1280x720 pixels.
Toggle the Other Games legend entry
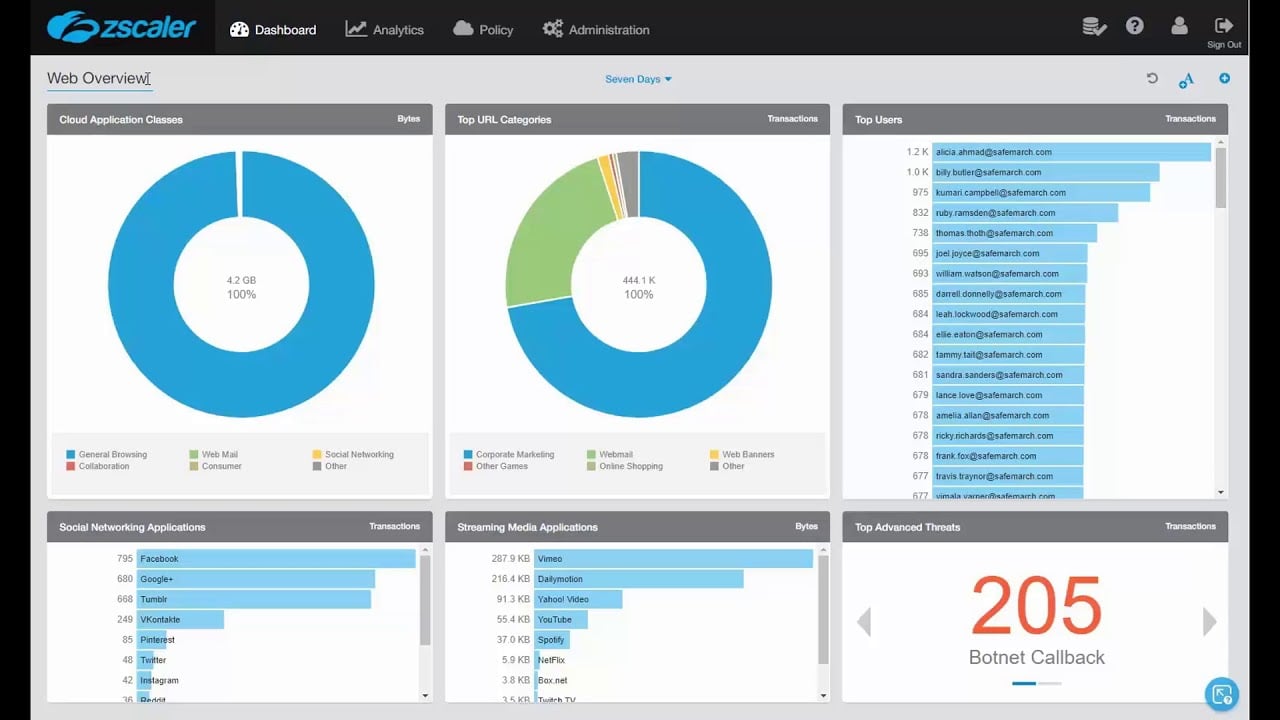click(x=496, y=466)
